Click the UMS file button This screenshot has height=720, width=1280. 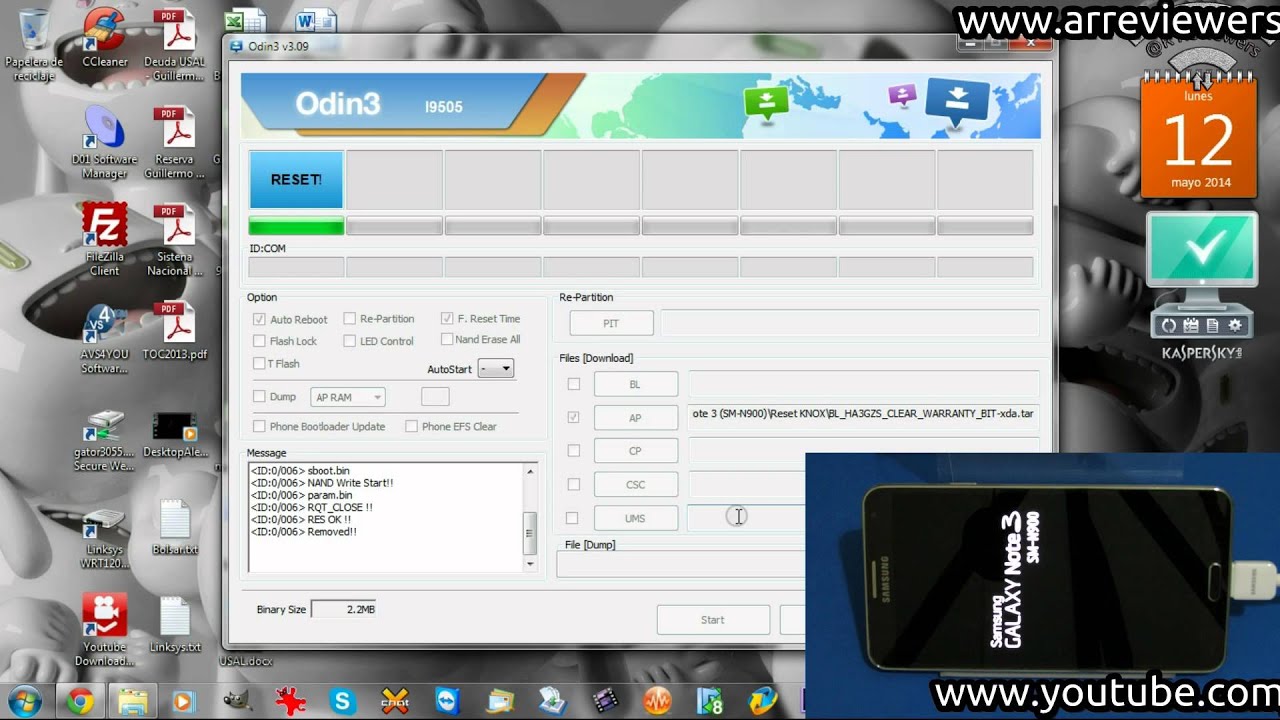(x=636, y=518)
